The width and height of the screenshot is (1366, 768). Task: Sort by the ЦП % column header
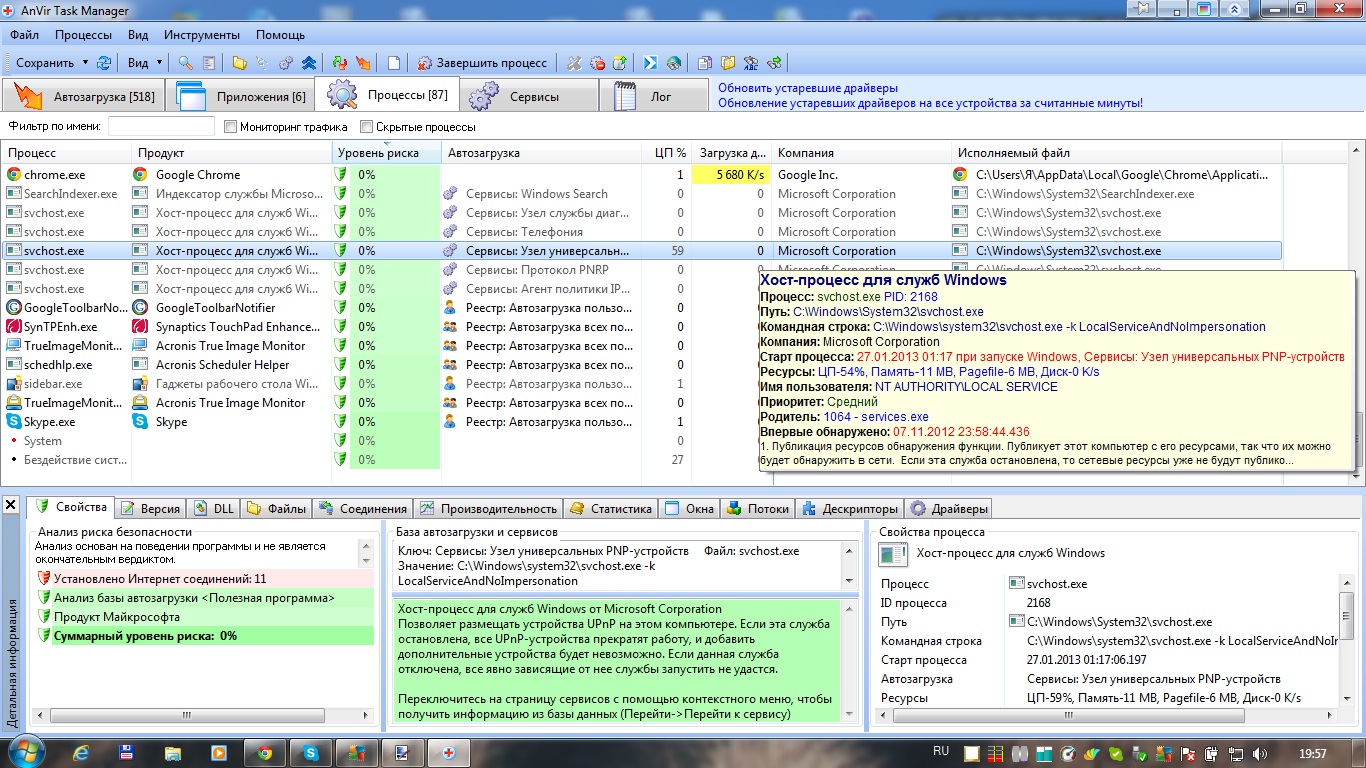[x=666, y=153]
